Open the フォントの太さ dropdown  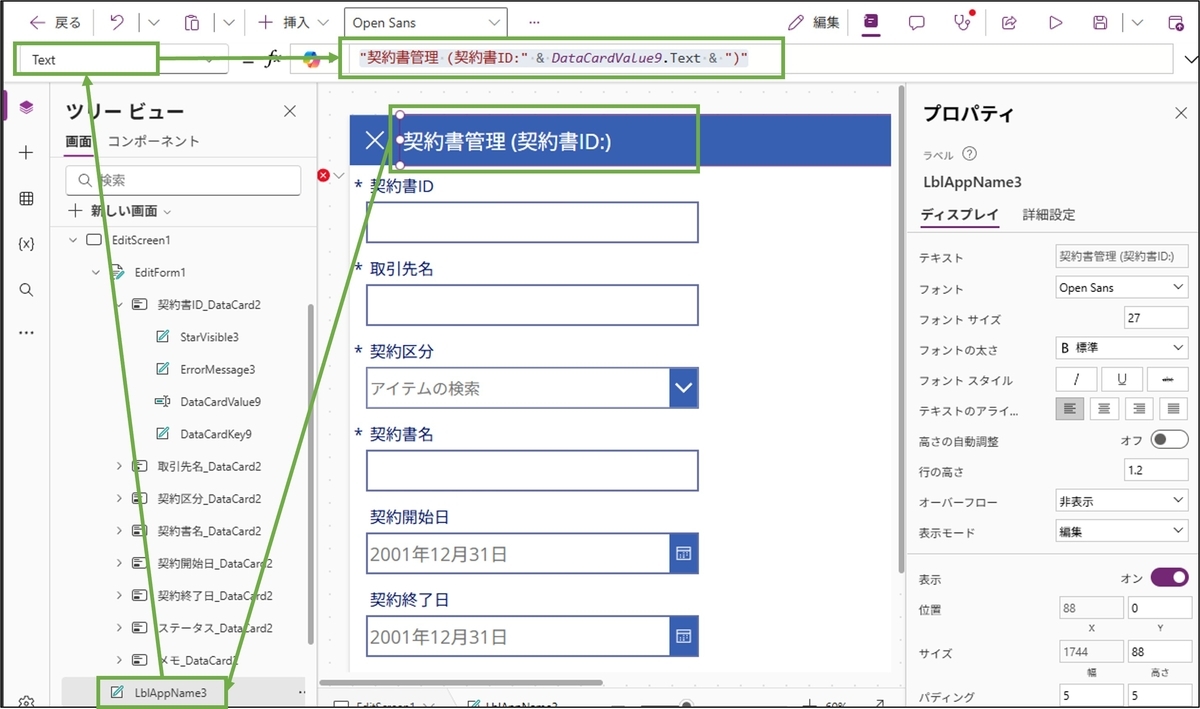click(x=1122, y=349)
